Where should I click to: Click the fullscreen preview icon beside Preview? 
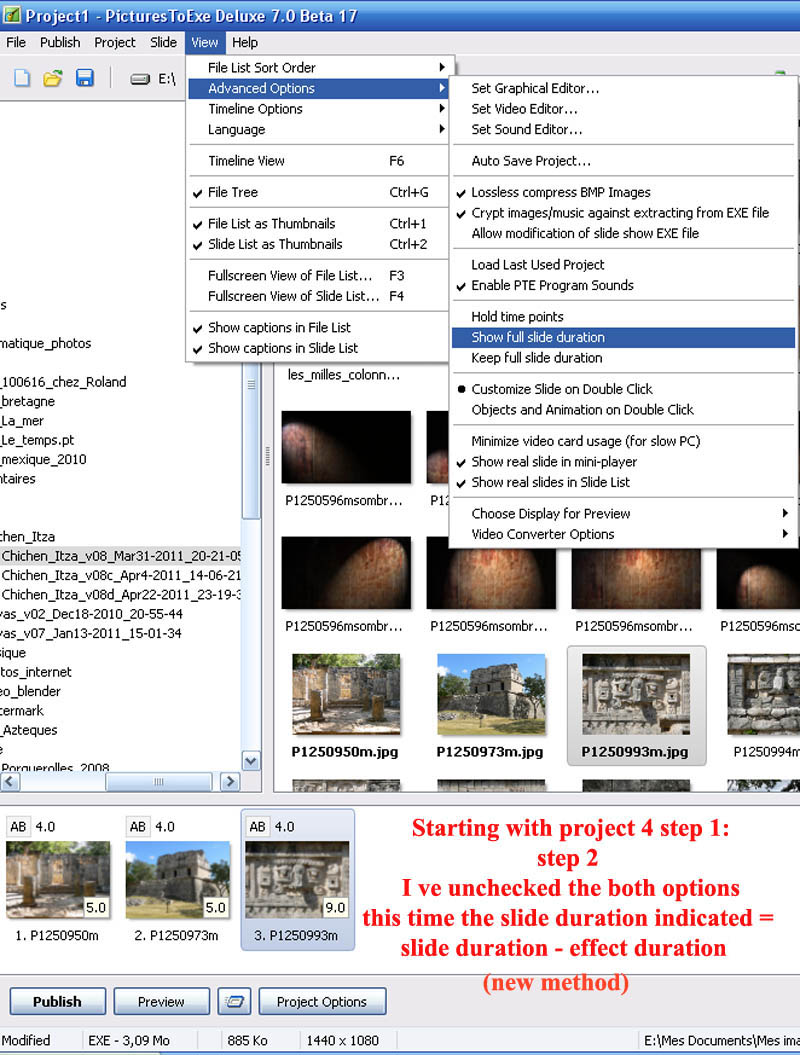coord(234,1001)
